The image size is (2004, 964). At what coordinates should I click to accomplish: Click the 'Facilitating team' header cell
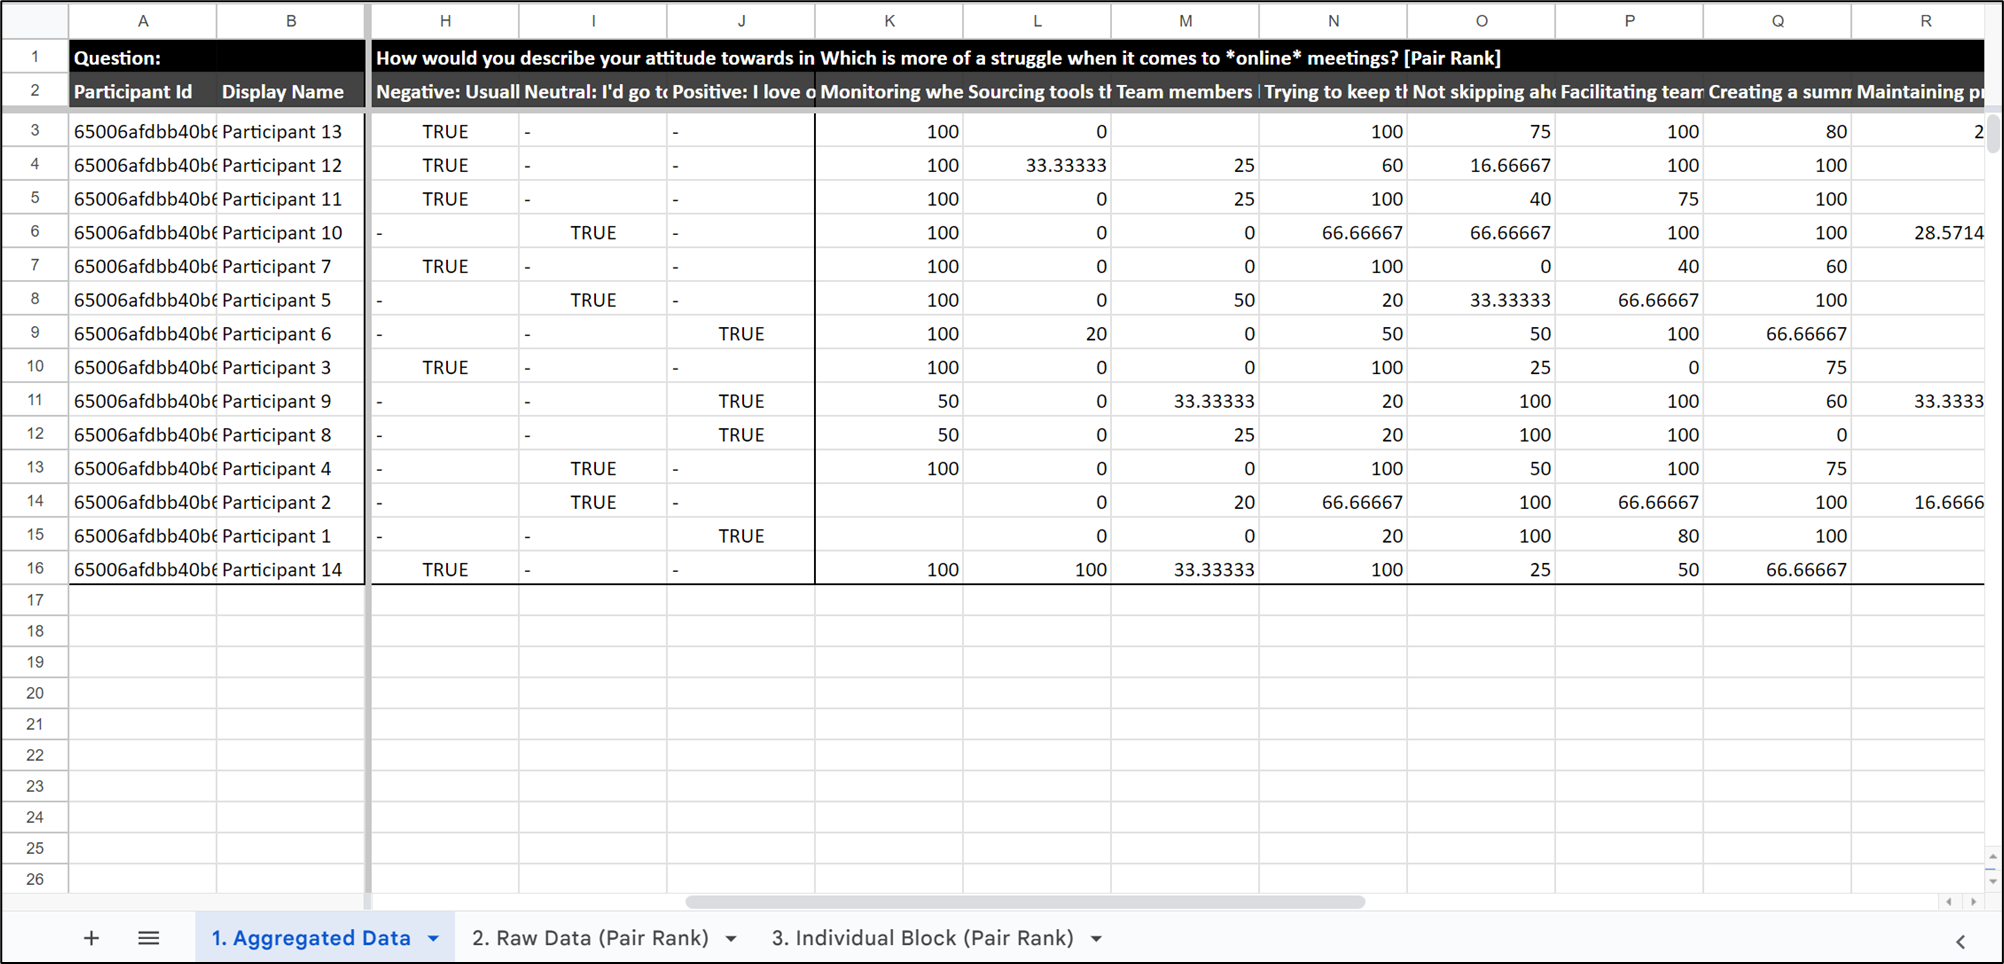pos(1629,91)
